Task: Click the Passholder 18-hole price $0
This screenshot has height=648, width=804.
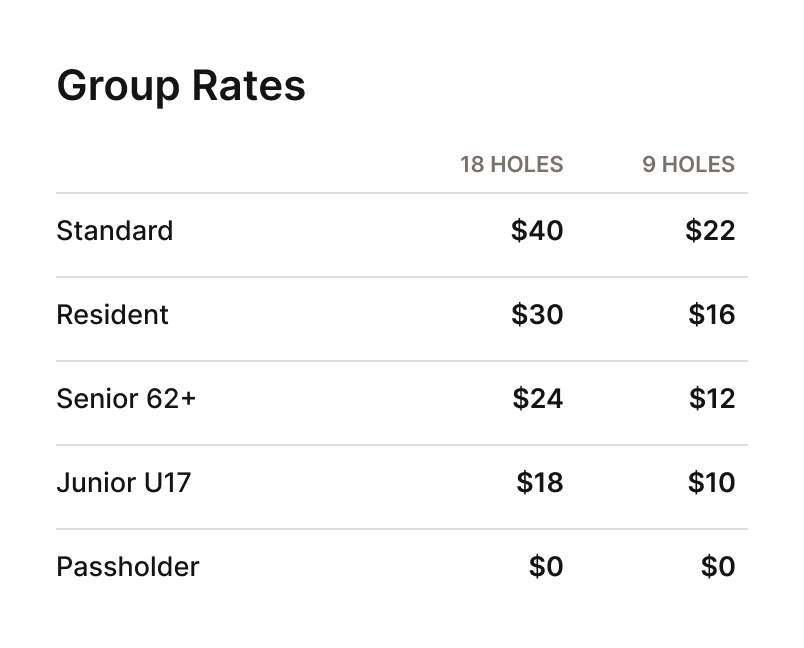Action: [546, 567]
